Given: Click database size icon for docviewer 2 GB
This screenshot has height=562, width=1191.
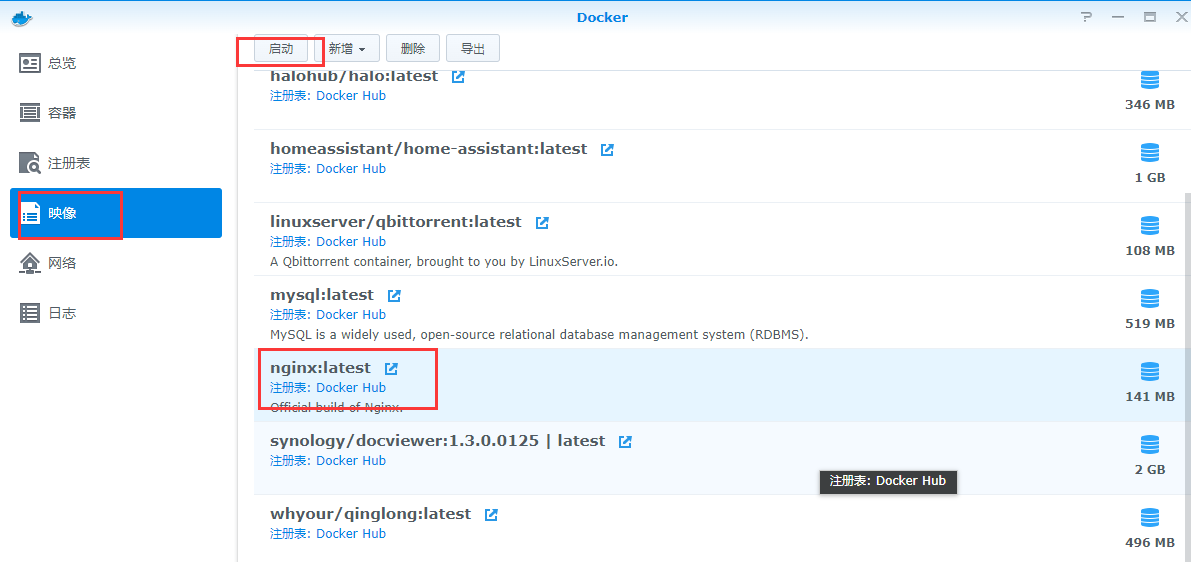Looking at the screenshot, I should (1150, 444).
